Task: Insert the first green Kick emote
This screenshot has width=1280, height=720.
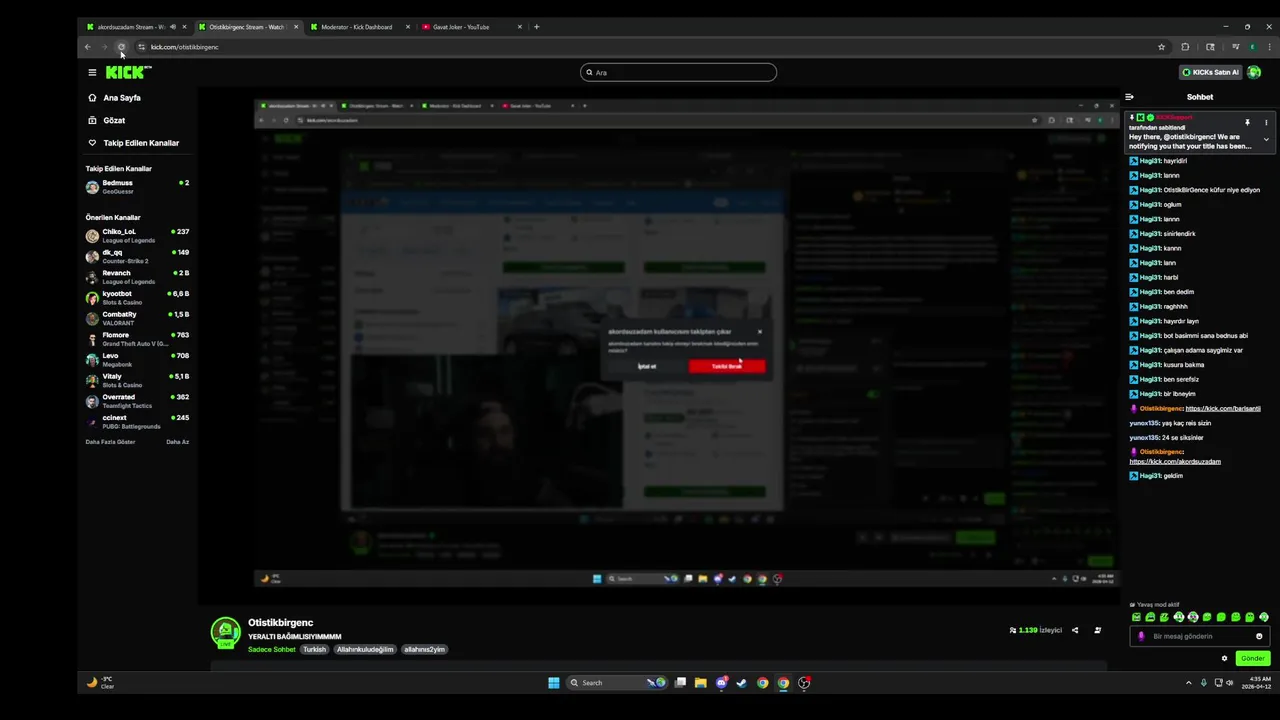Action: [1136, 617]
